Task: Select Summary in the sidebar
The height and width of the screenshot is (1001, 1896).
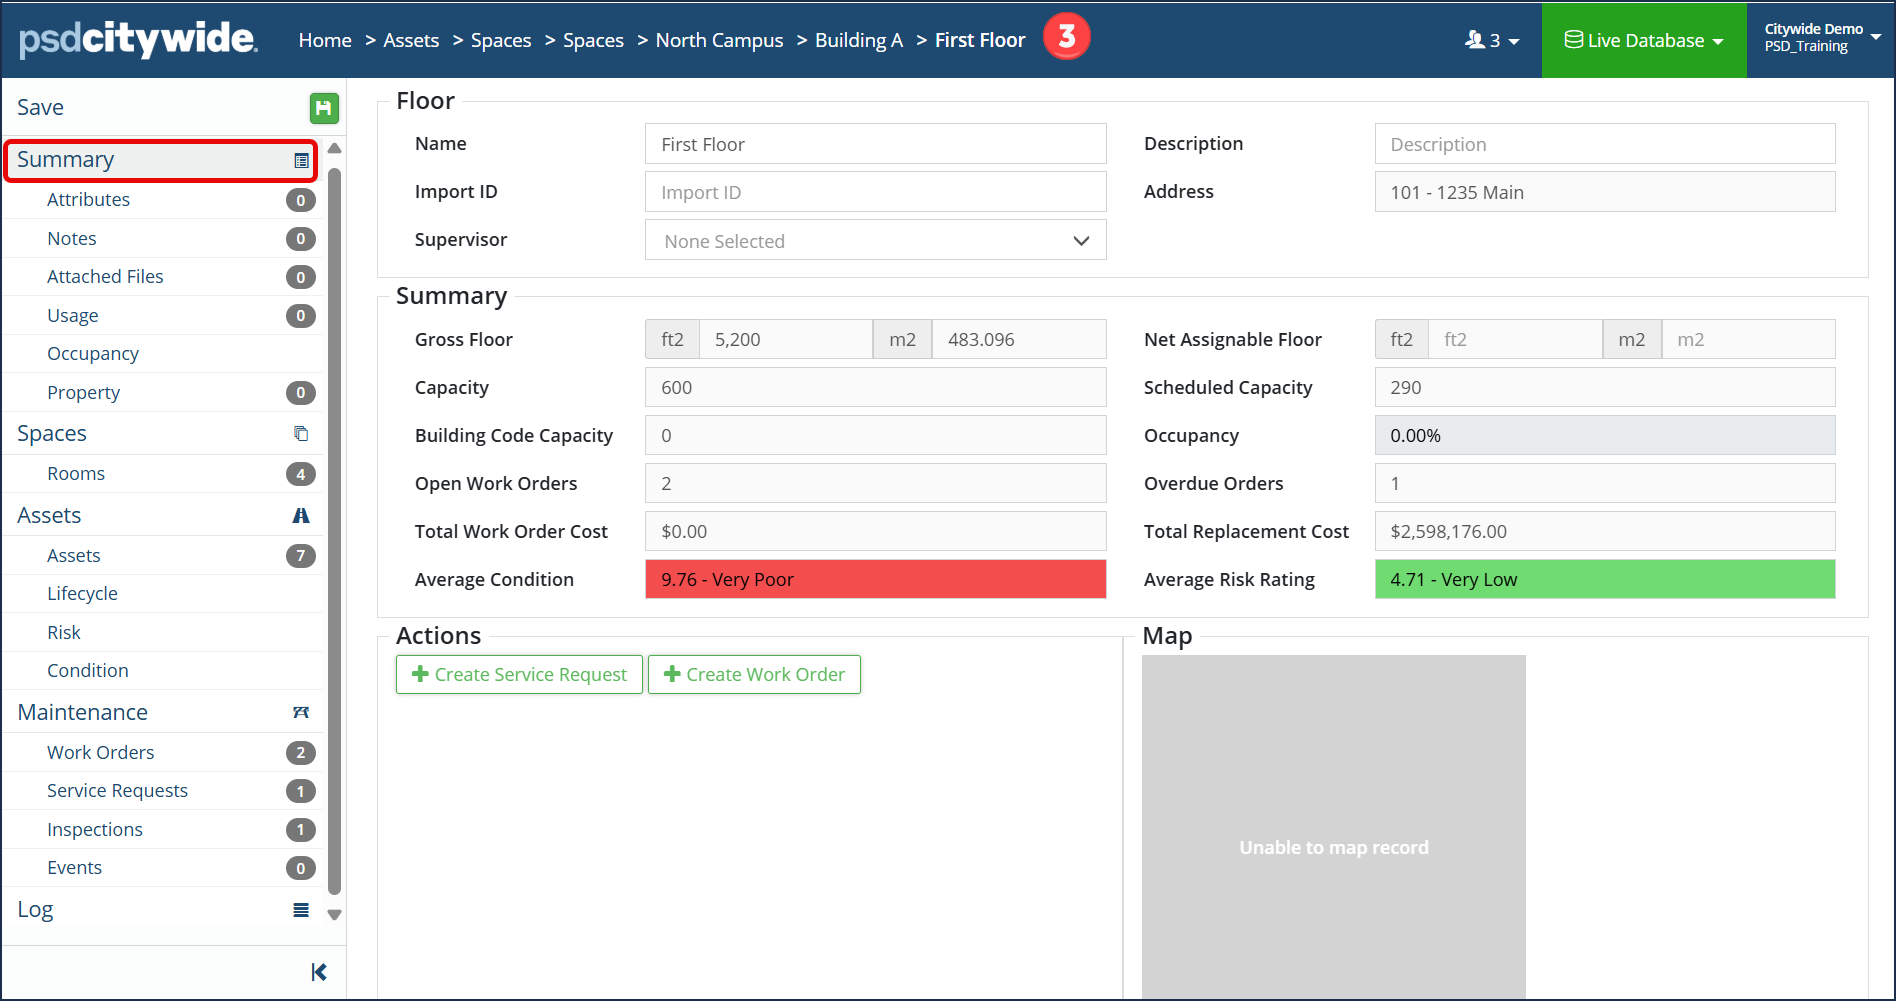Action: coord(161,161)
